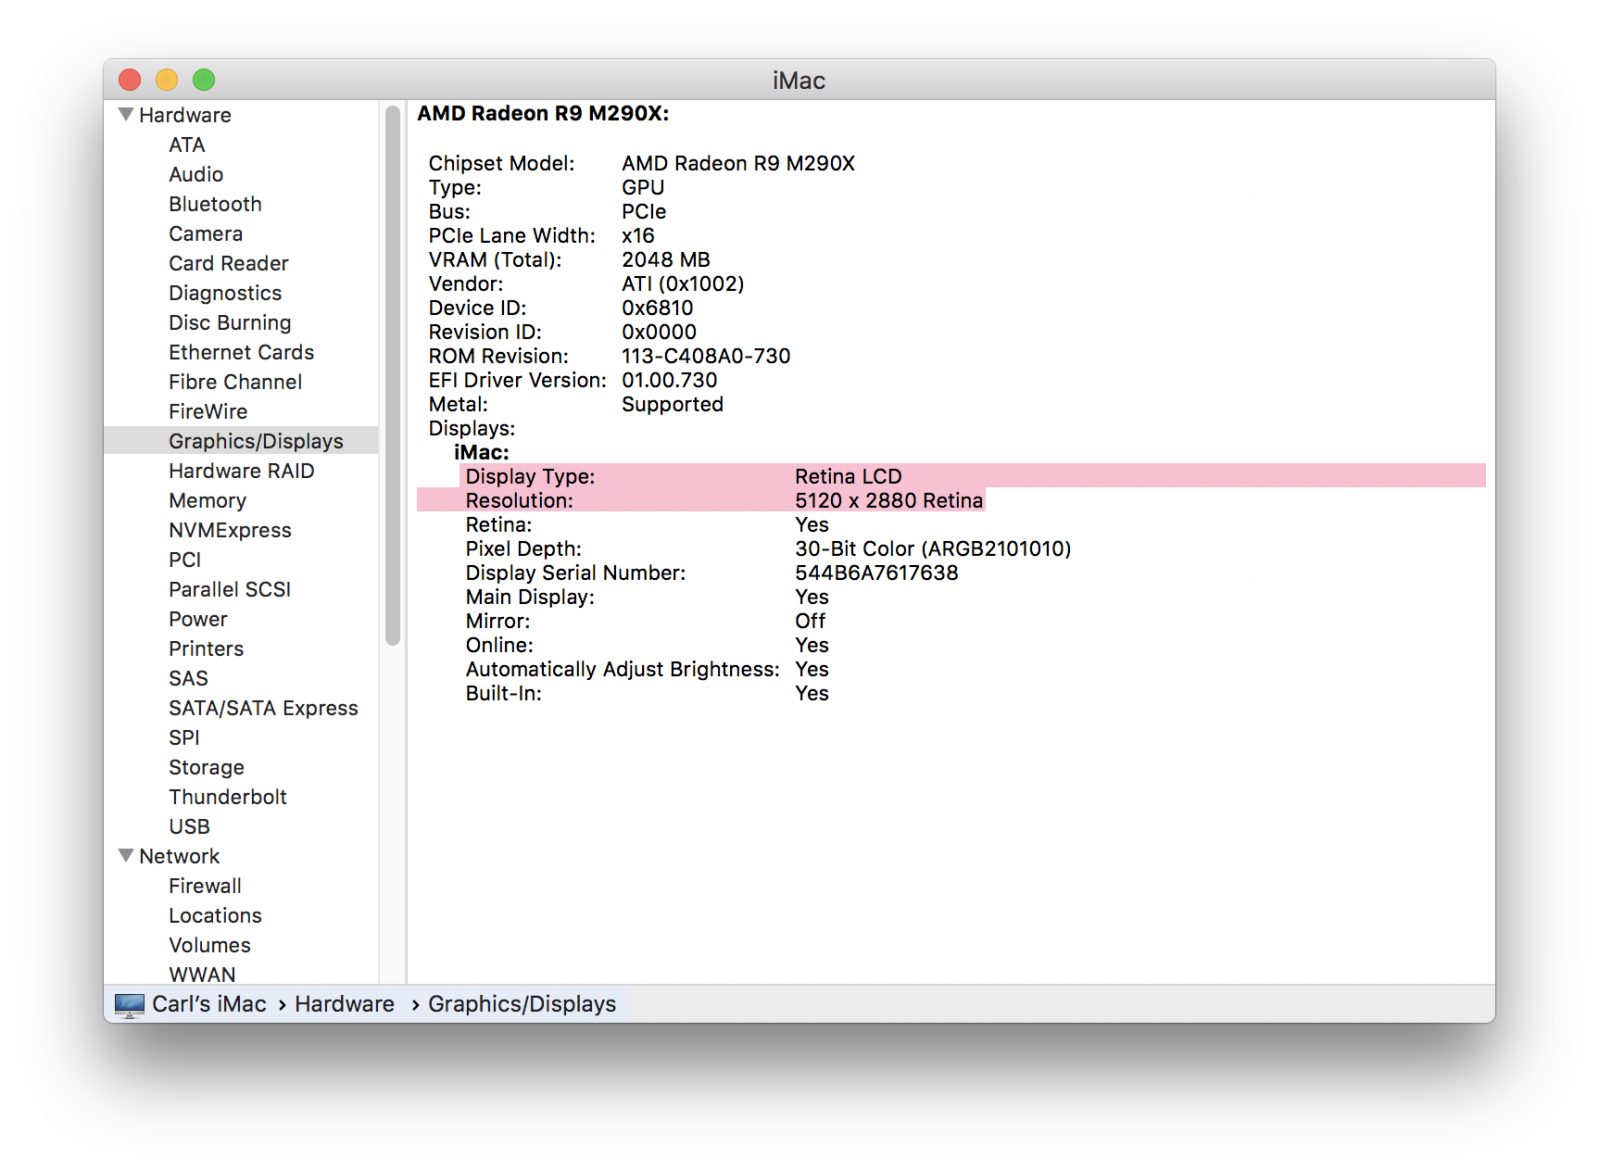Select Thunderbolt in the sidebar
This screenshot has width=1599, height=1171.
tap(228, 797)
